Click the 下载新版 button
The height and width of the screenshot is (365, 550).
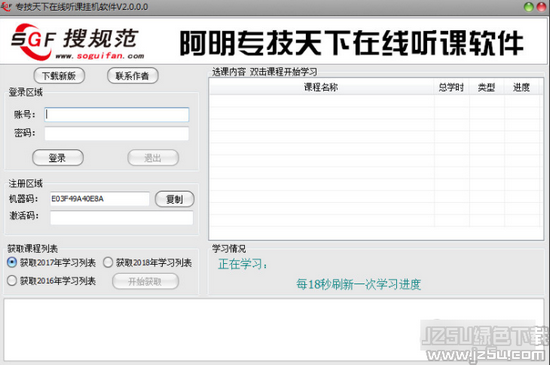[59, 76]
